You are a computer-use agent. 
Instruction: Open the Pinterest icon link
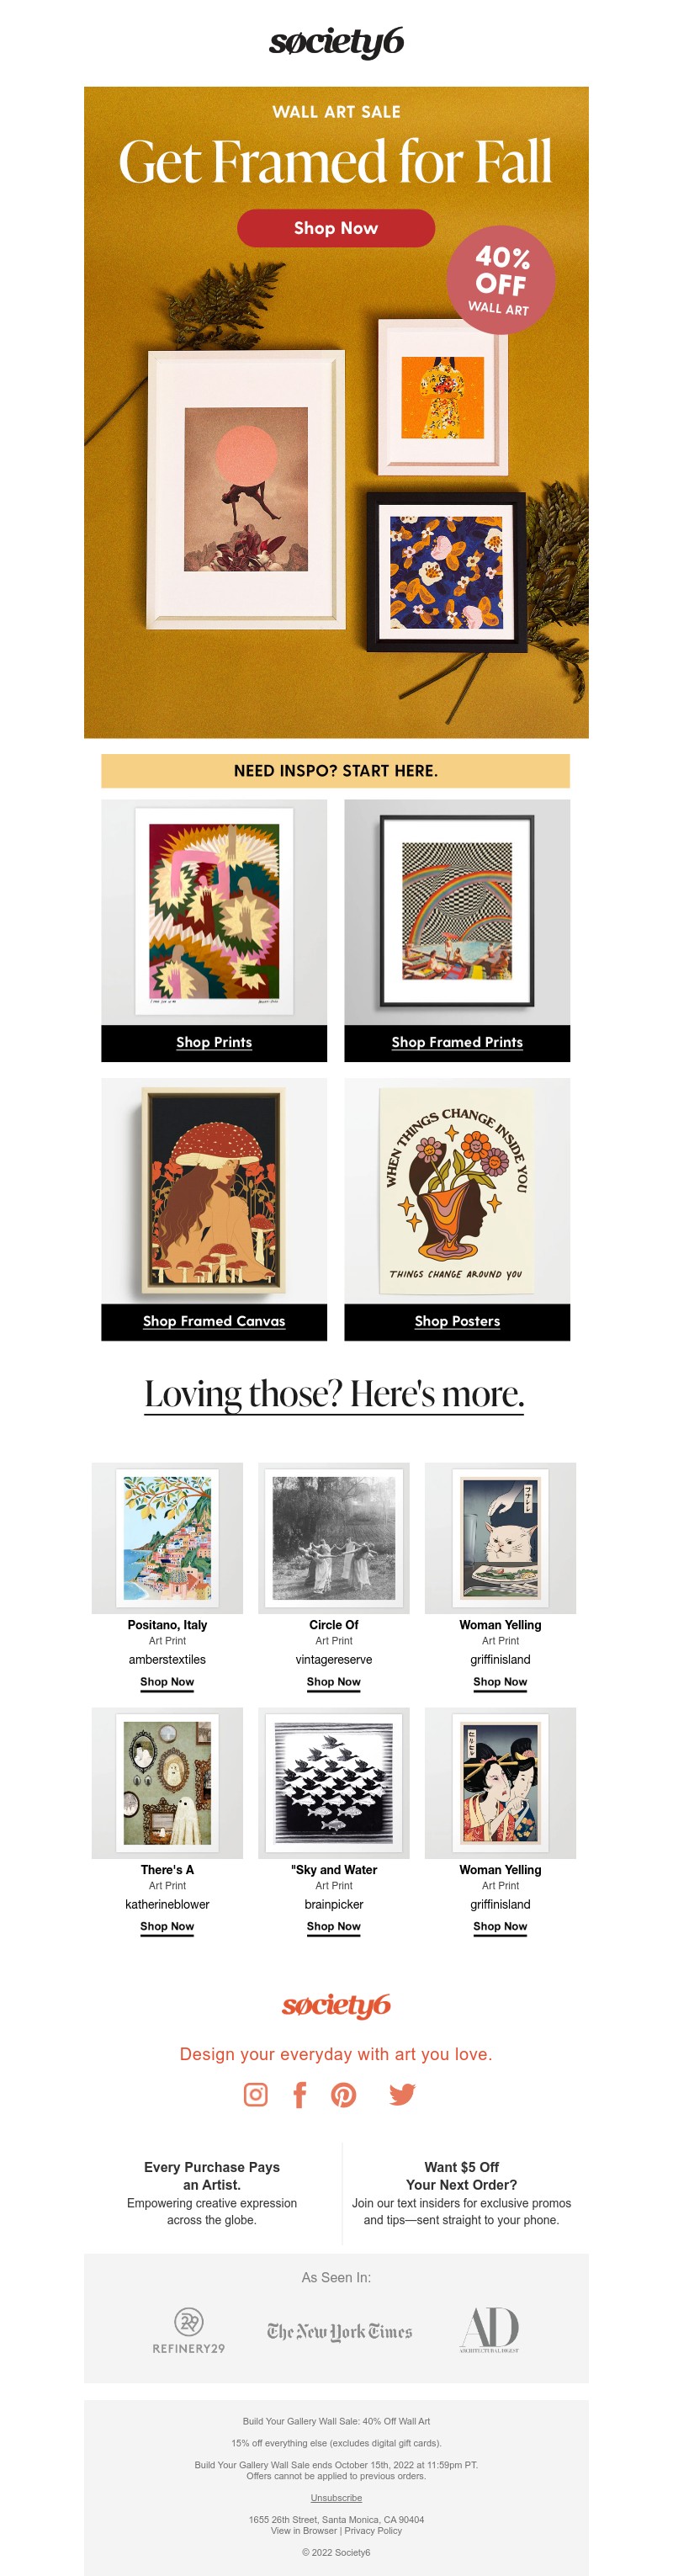coord(344,2094)
